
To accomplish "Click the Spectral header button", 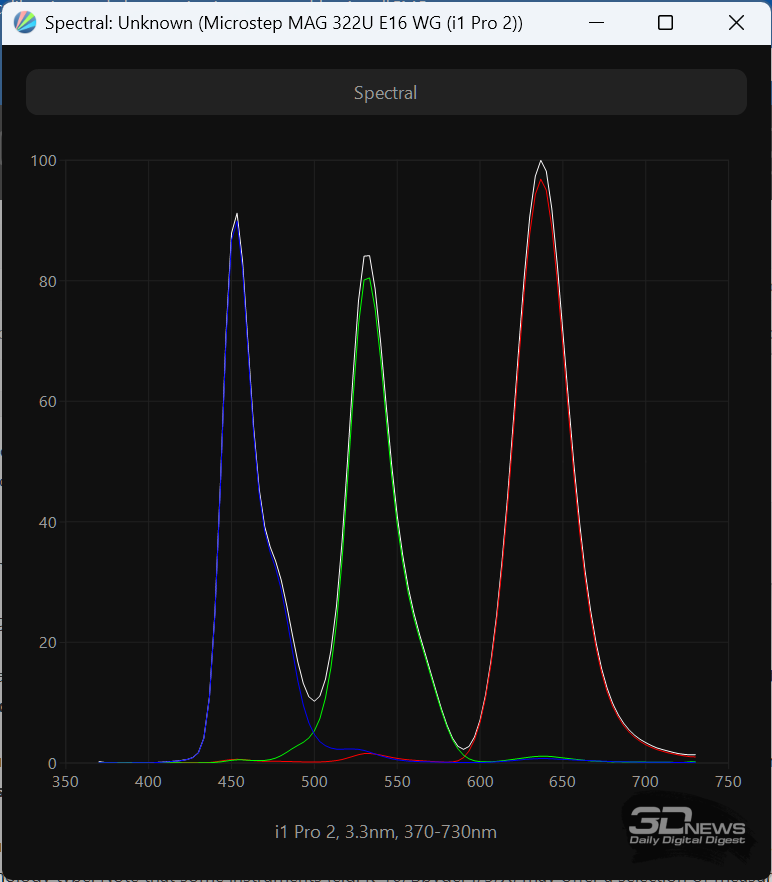I will pos(386,92).
